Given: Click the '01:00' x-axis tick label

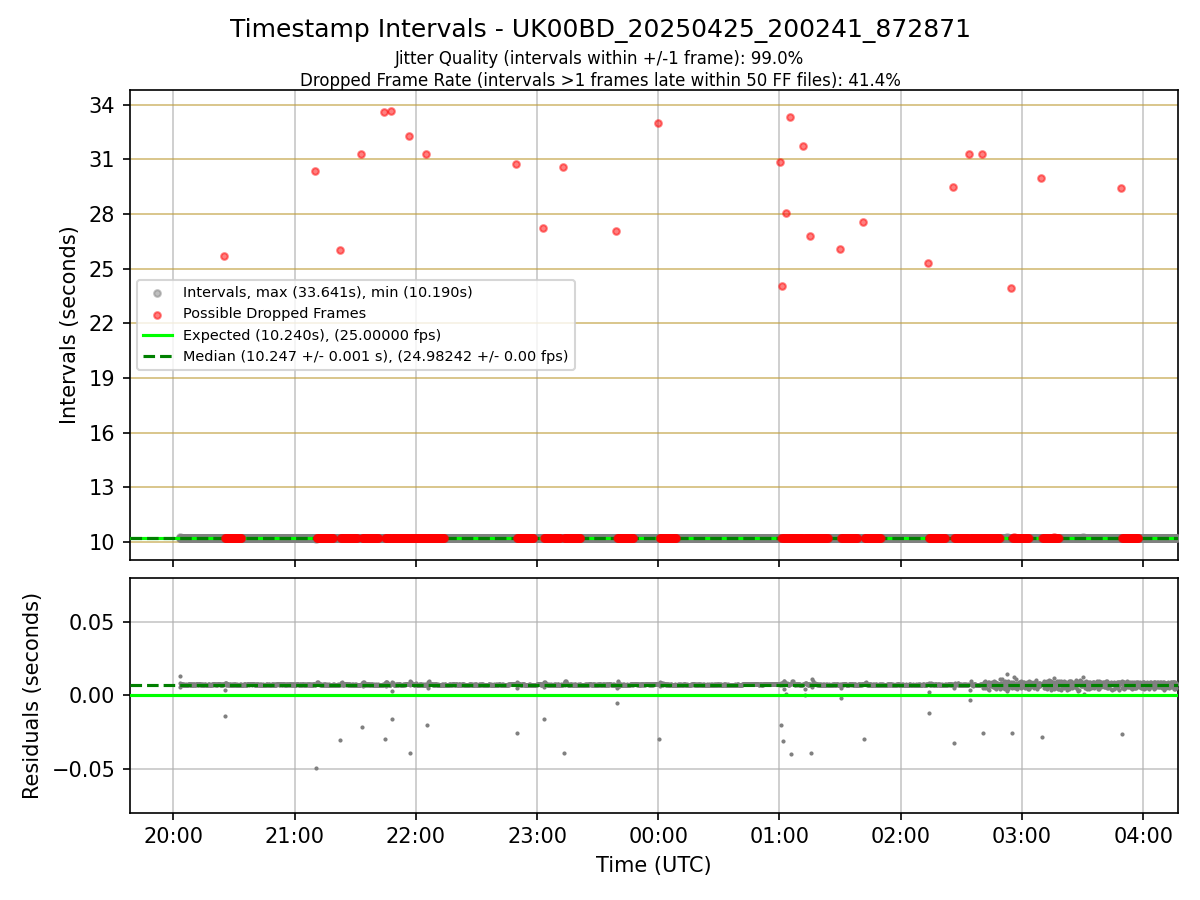Looking at the screenshot, I should (779, 834).
